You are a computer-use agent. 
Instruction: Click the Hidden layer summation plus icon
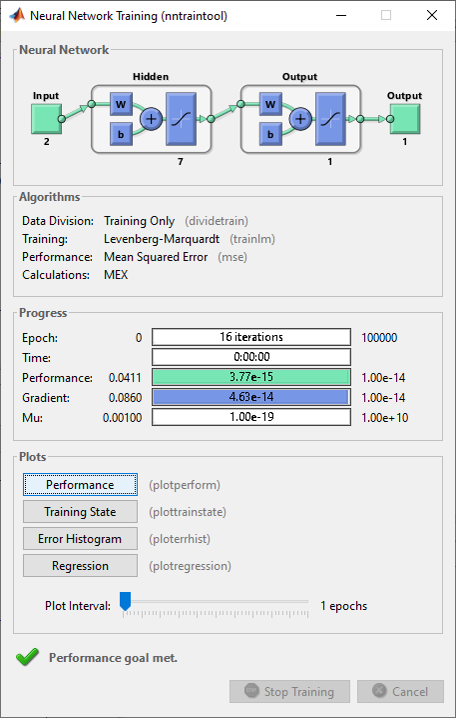pyautogui.click(x=151, y=119)
